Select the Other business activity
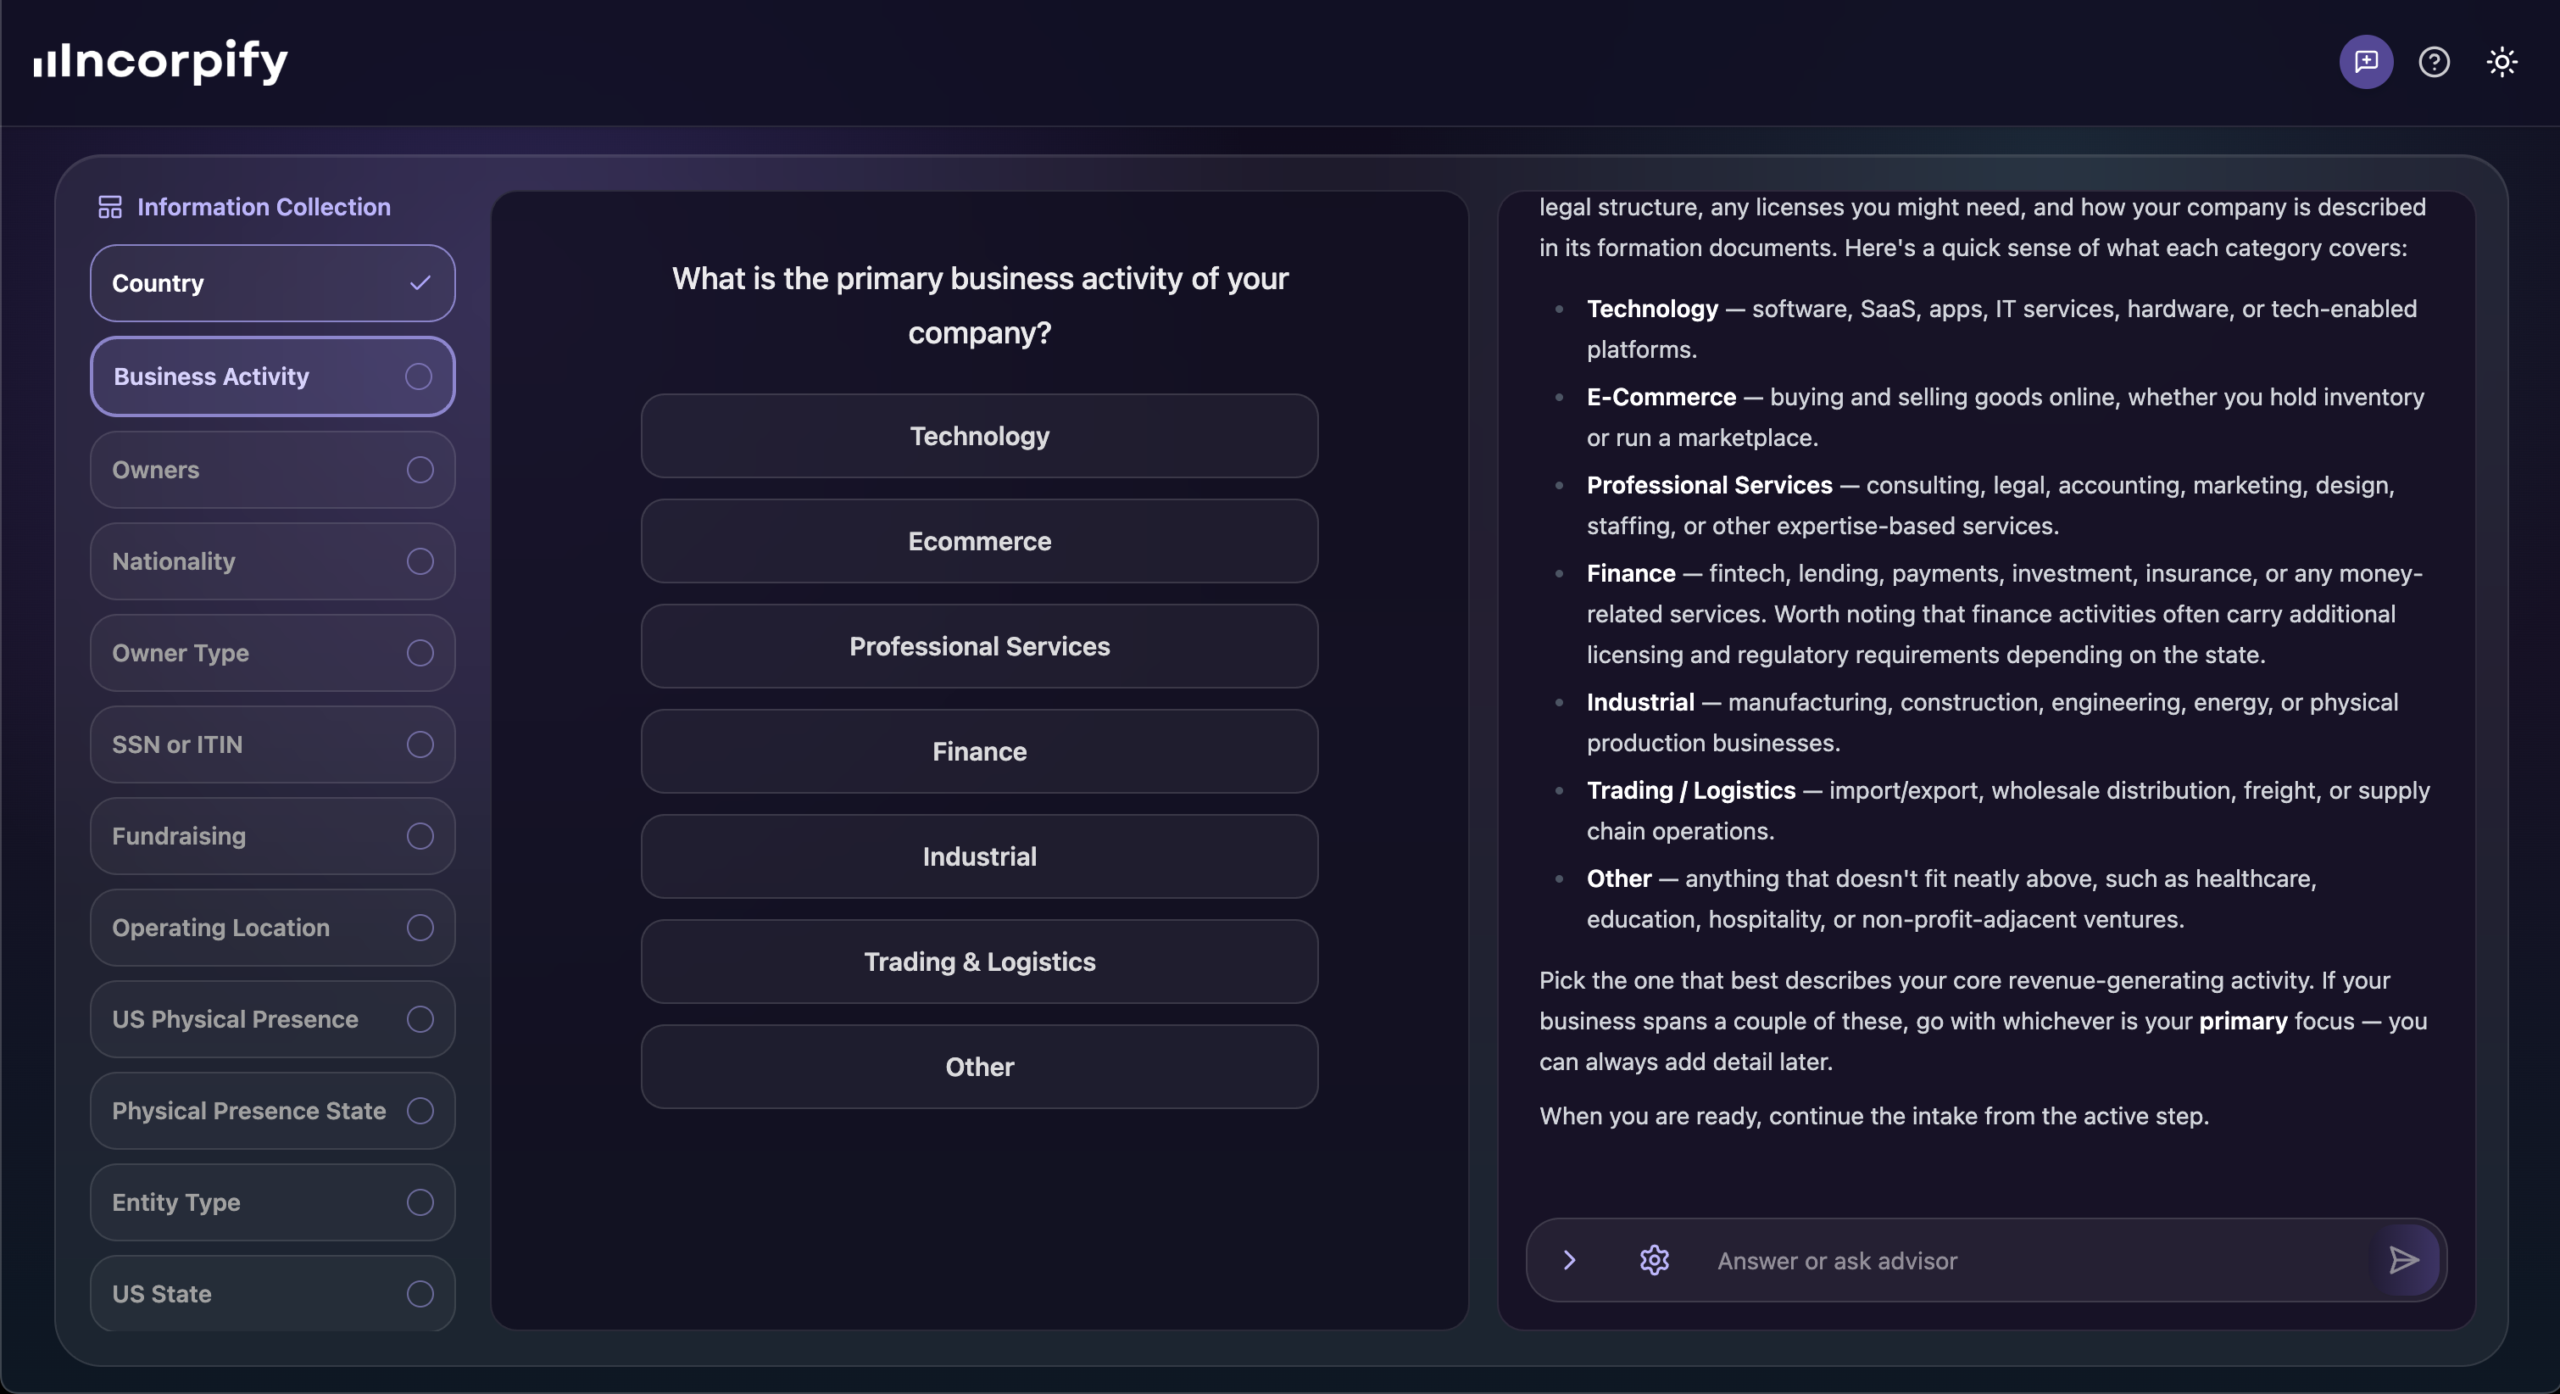This screenshot has height=1394, width=2560. 979,1066
